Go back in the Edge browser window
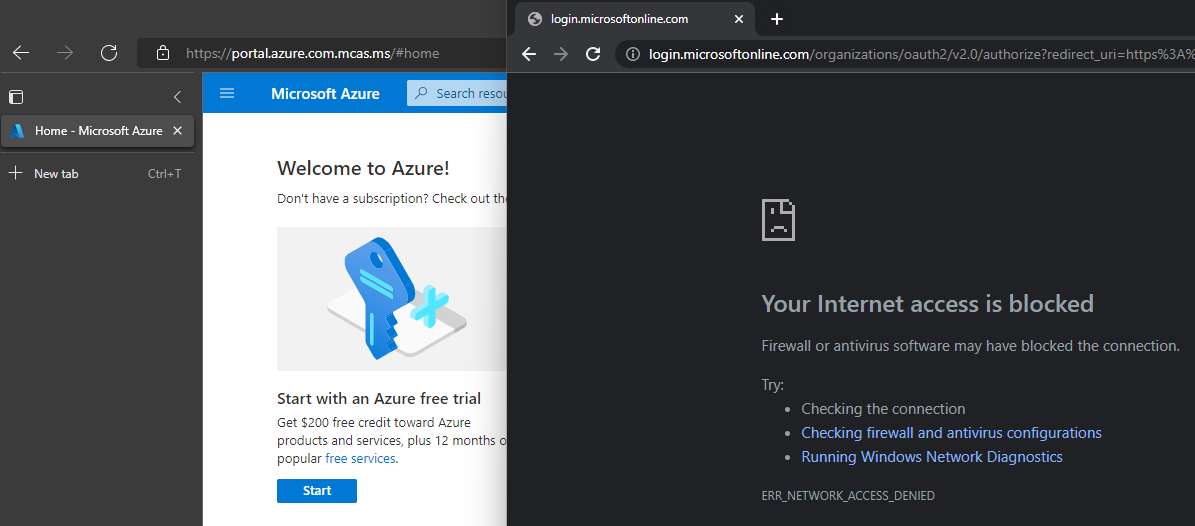Screen dimensions: 1195x526 21,53
